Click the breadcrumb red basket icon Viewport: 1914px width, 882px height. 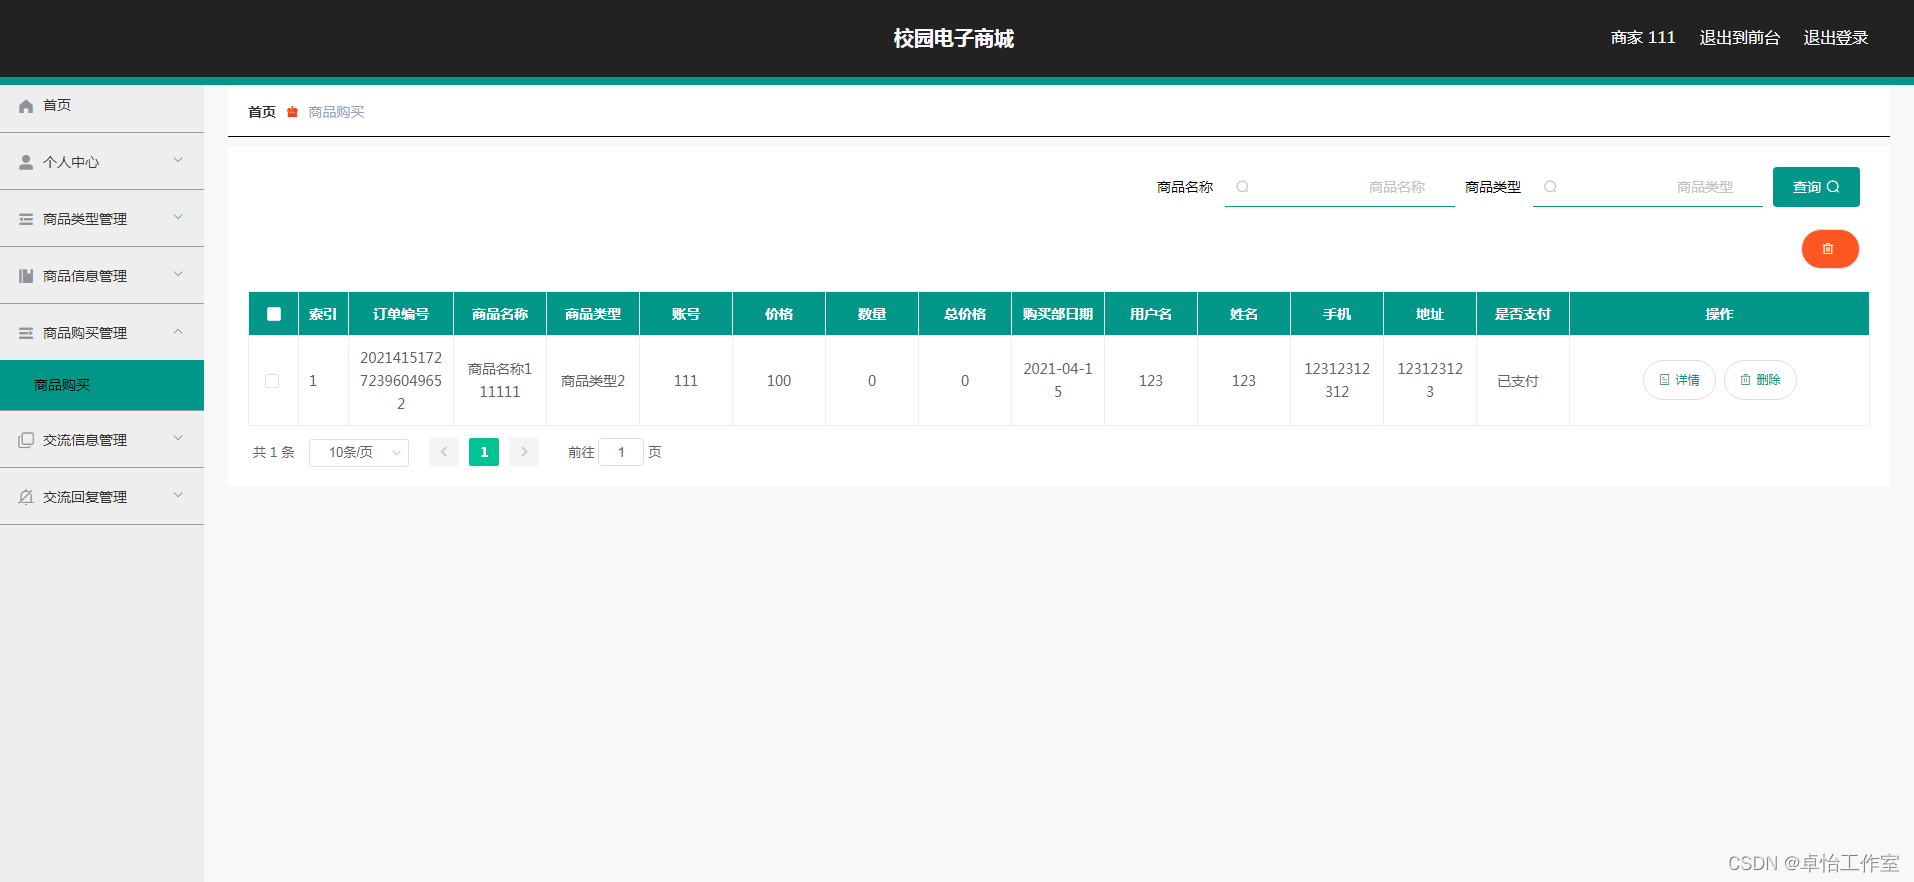[x=292, y=112]
